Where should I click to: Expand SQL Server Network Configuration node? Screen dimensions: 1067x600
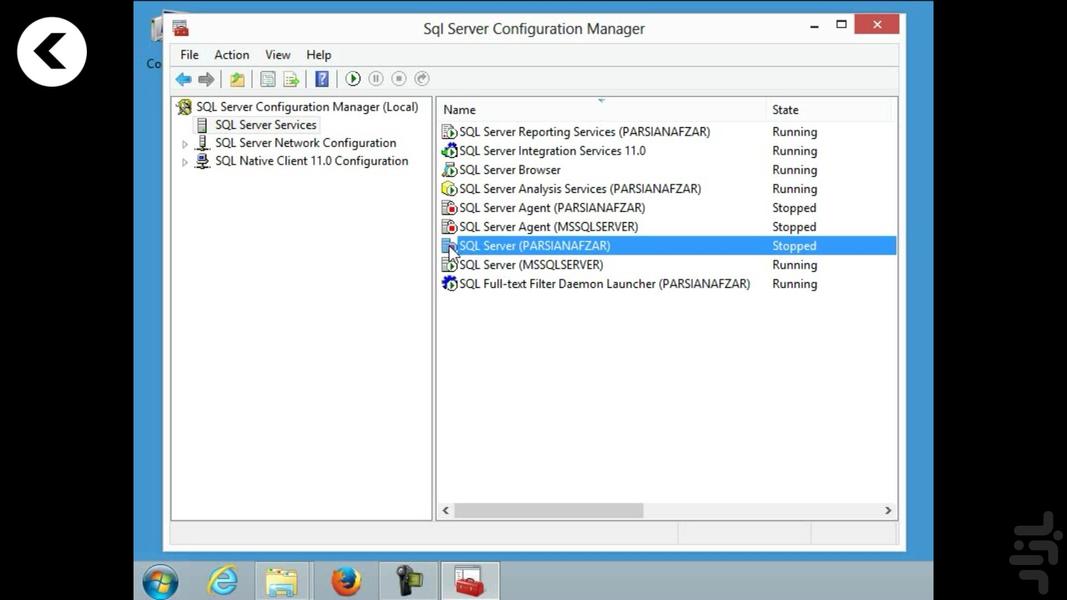[185, 143]
